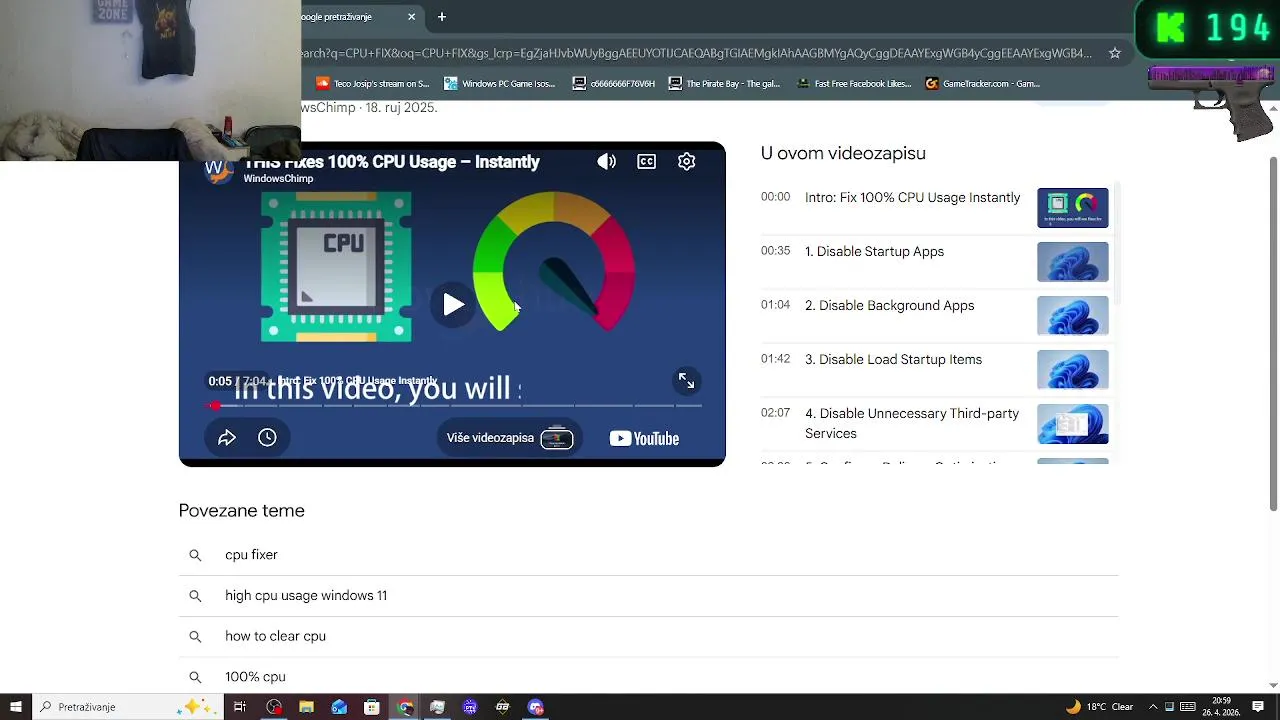The image size is (1280, 720).
Task: Click the 01:42 chapter timestamp
Action: (x=775, y=359)
